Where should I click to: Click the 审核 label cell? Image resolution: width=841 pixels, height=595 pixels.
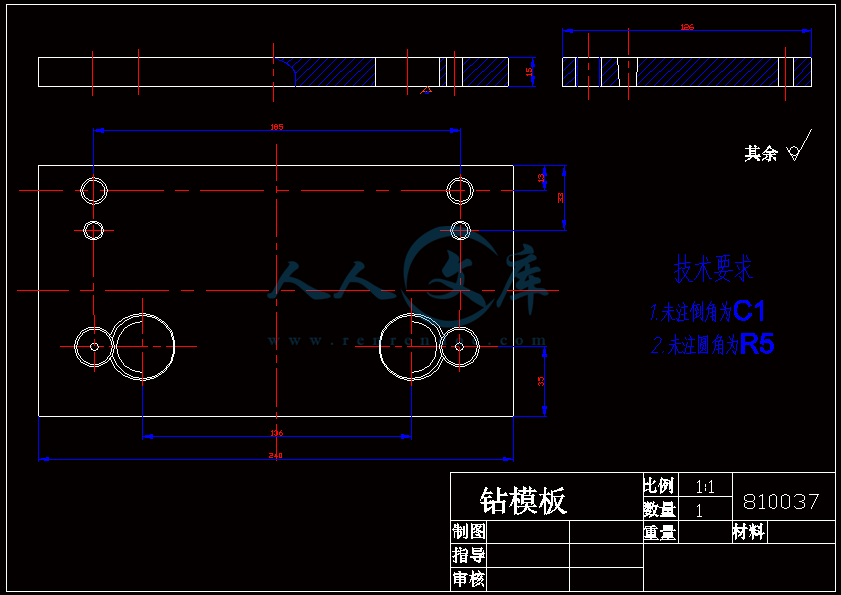tap(469, 579)
